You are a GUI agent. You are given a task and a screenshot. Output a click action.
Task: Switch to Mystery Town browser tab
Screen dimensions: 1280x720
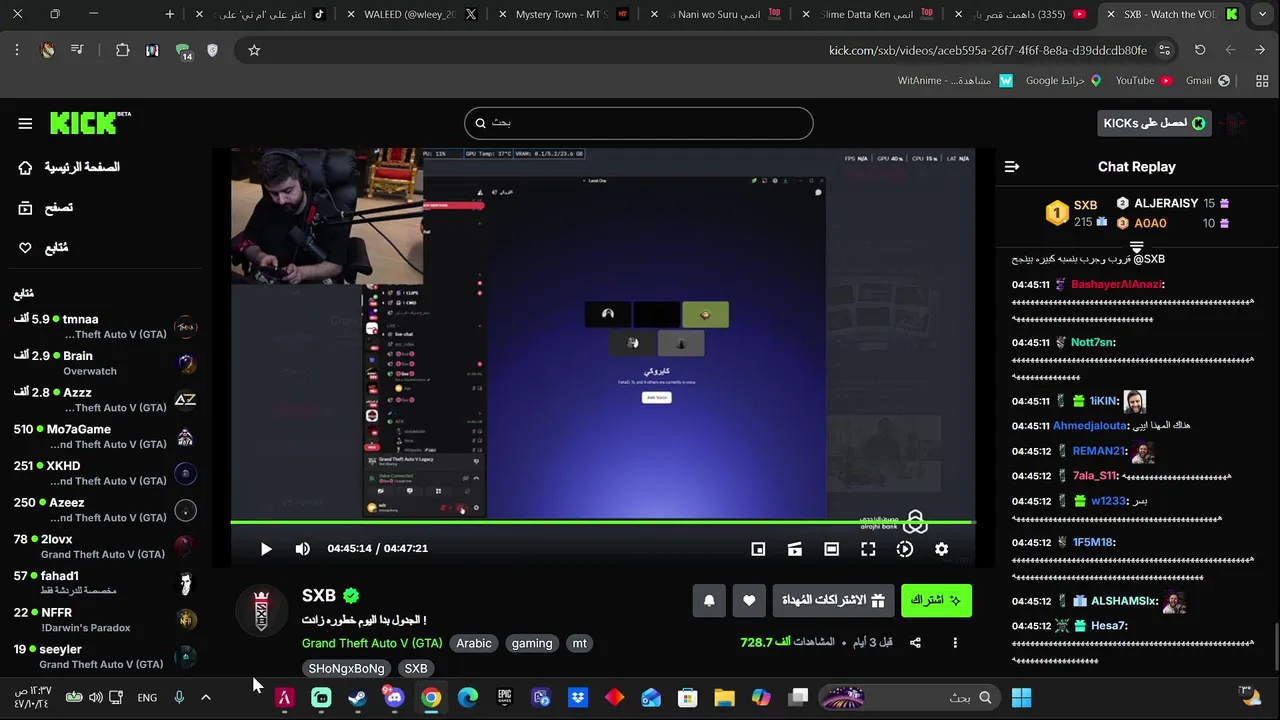click(x=562, y=14)
